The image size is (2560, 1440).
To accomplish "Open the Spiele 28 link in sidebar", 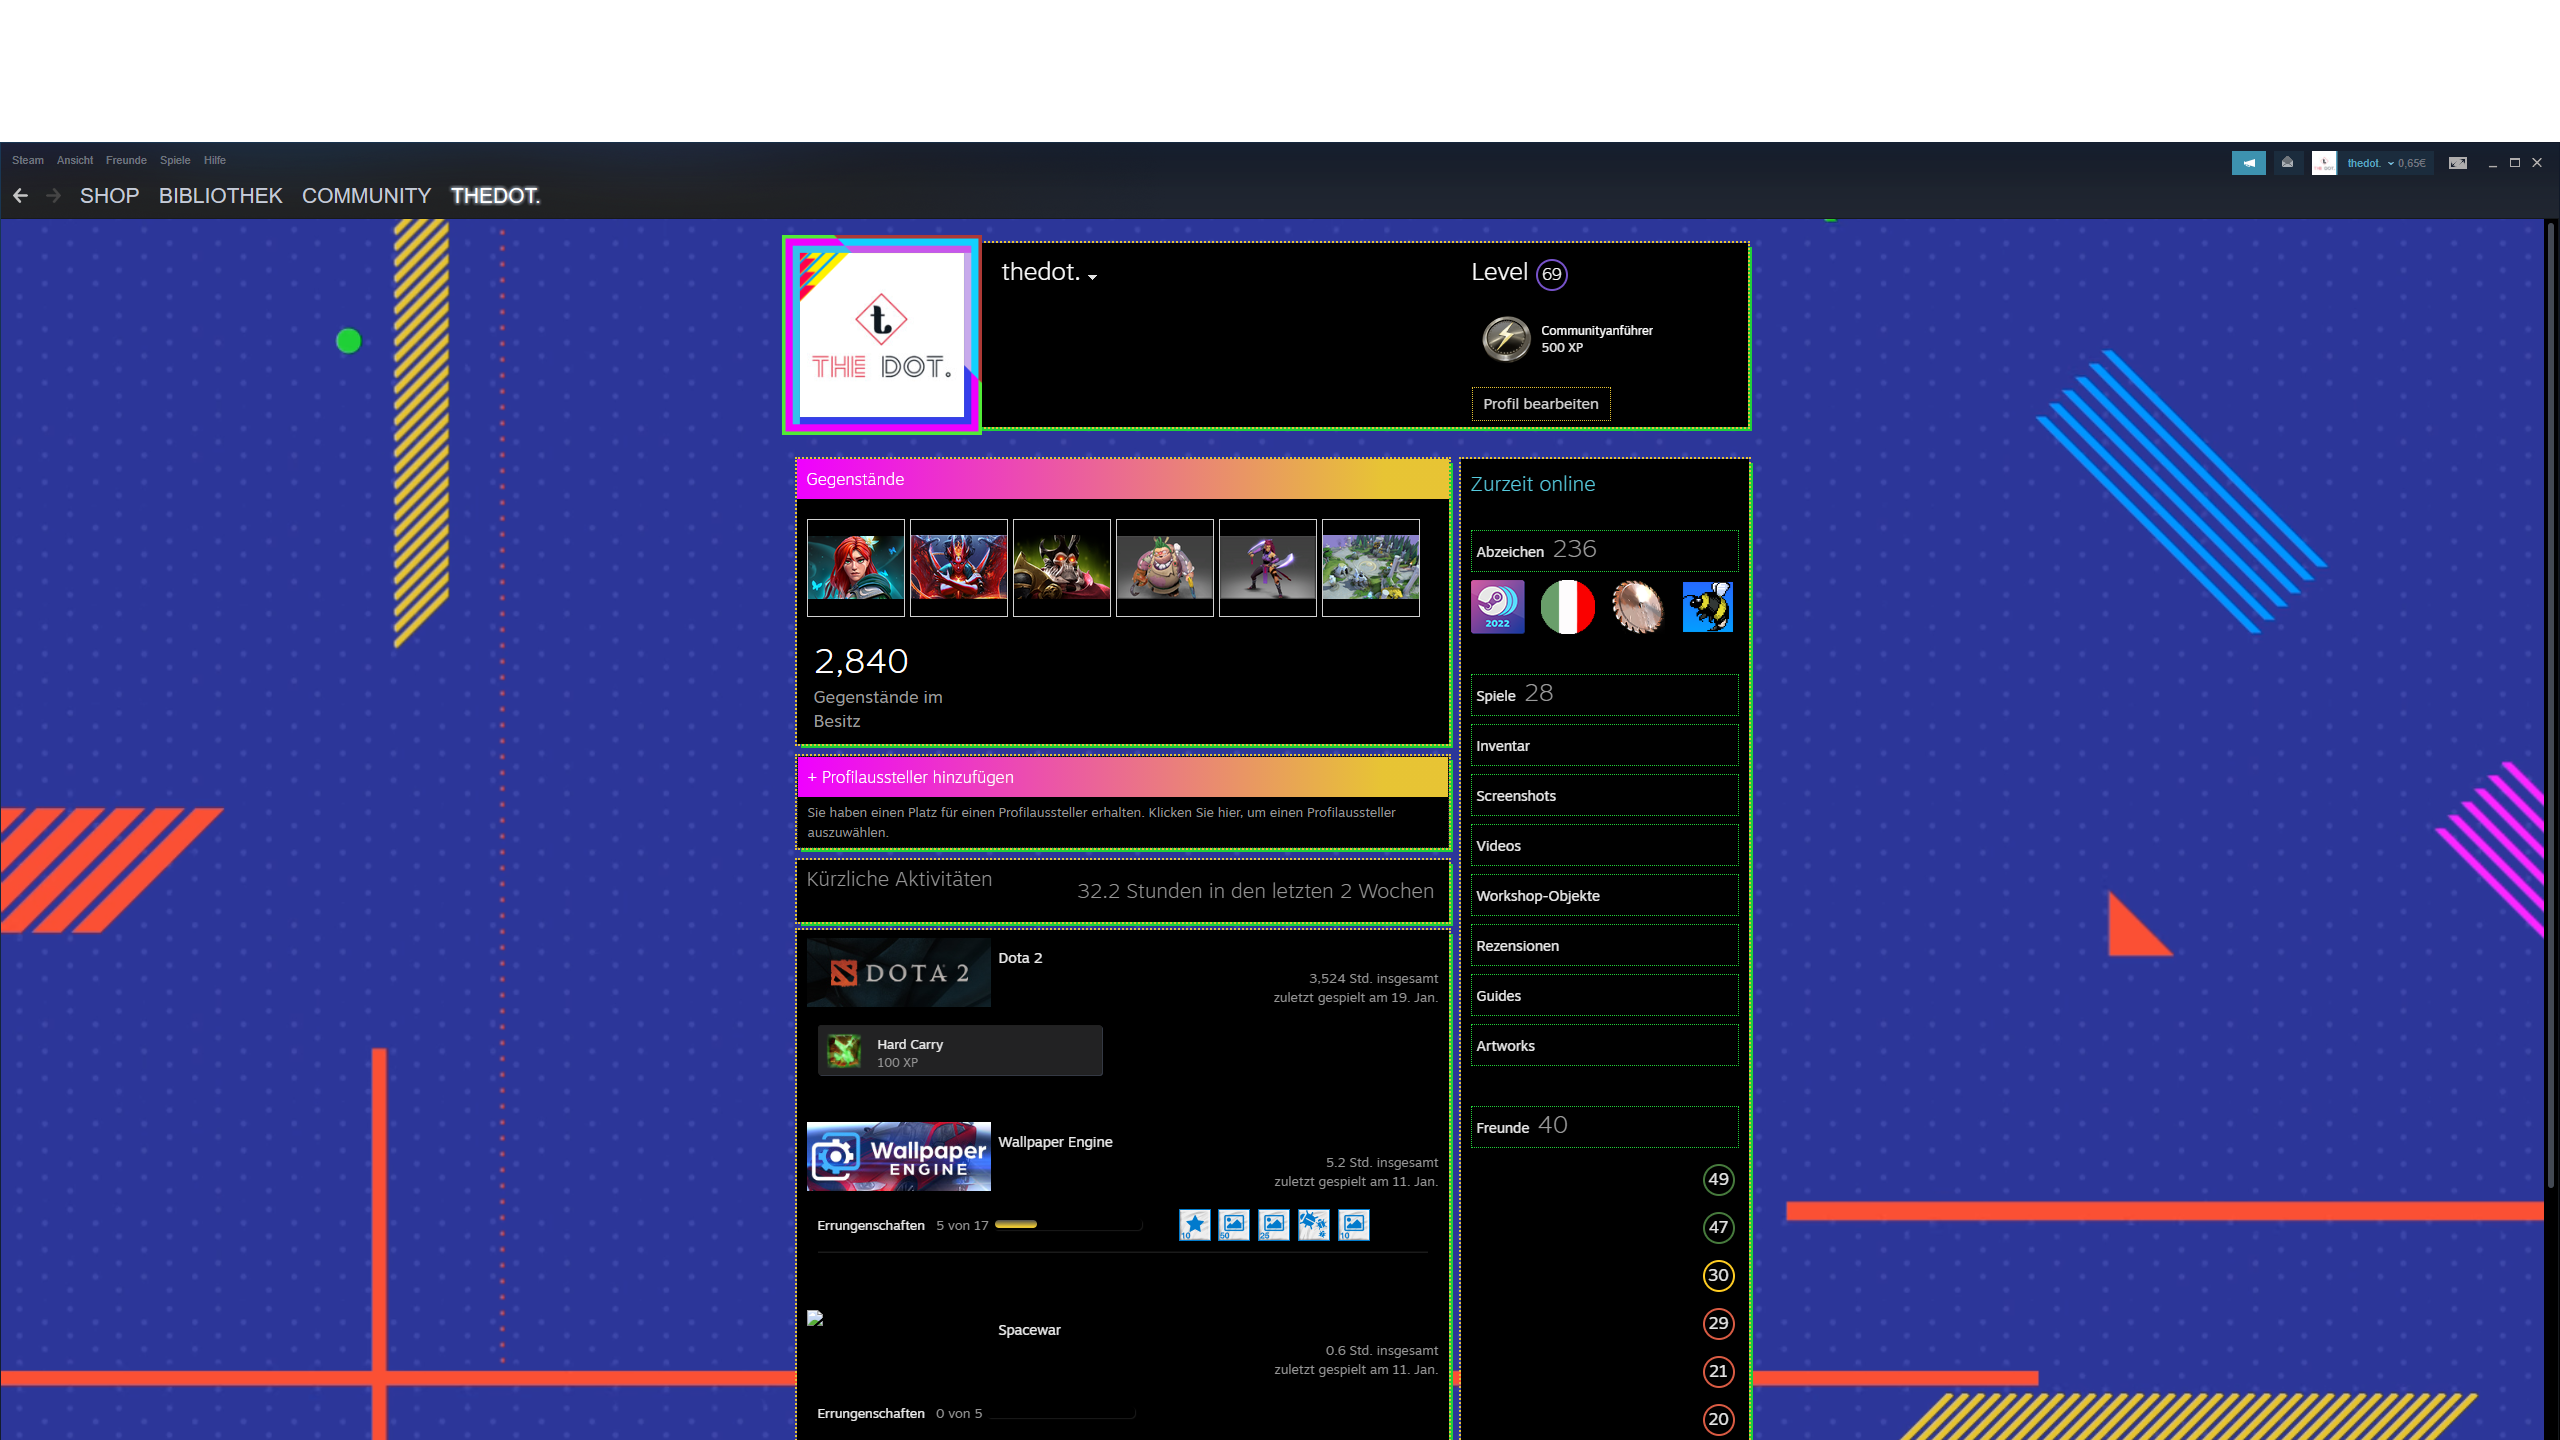I will (1604, 695).
